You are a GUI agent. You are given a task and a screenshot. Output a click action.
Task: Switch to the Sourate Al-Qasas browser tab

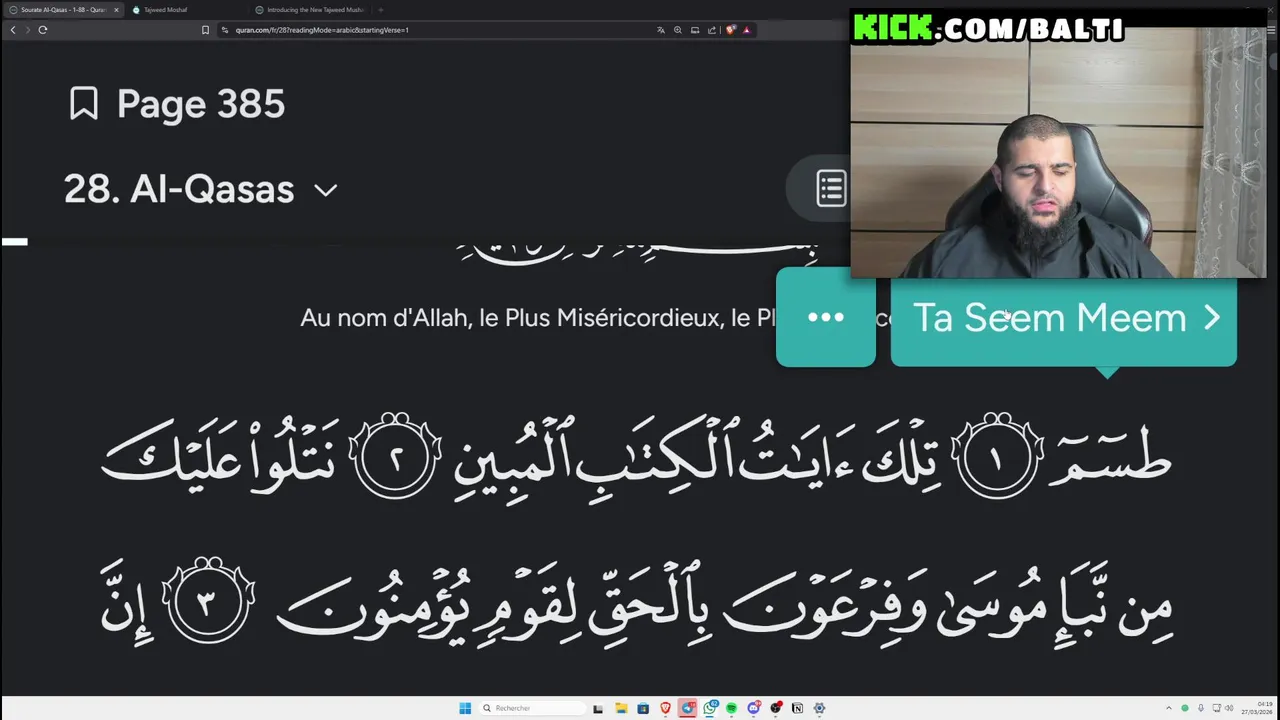63,10
